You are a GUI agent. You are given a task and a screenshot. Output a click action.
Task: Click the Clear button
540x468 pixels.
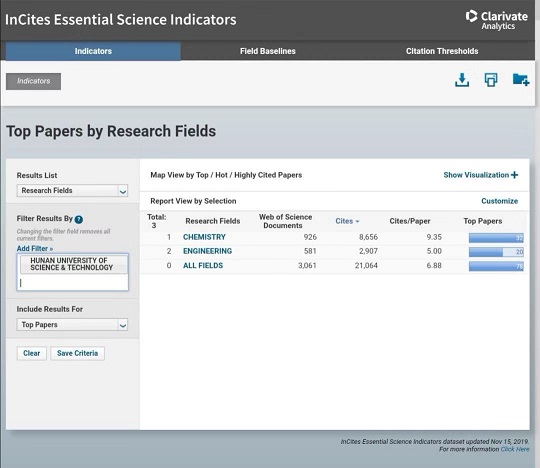click(32, 353)
